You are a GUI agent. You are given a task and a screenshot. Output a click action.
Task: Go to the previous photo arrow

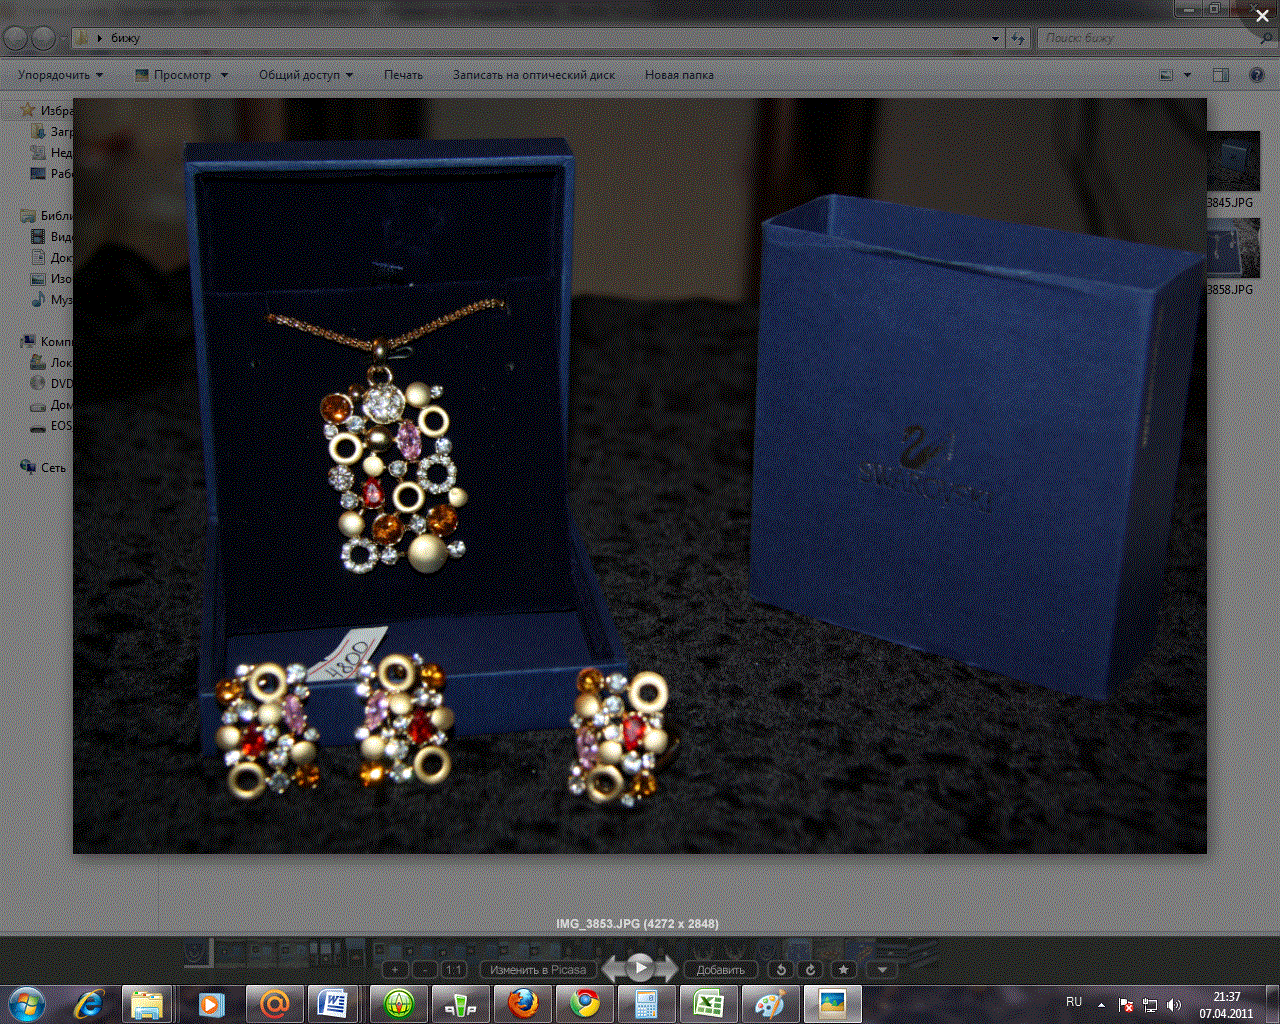[x=613, y=968]
